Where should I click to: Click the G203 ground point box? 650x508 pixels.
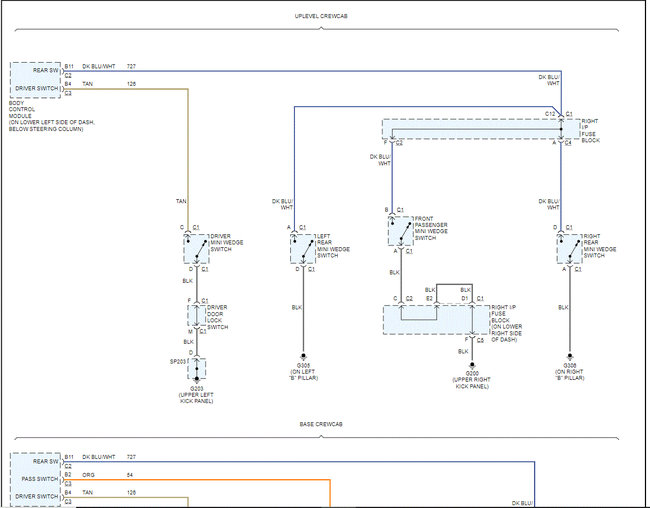point(197,372)
